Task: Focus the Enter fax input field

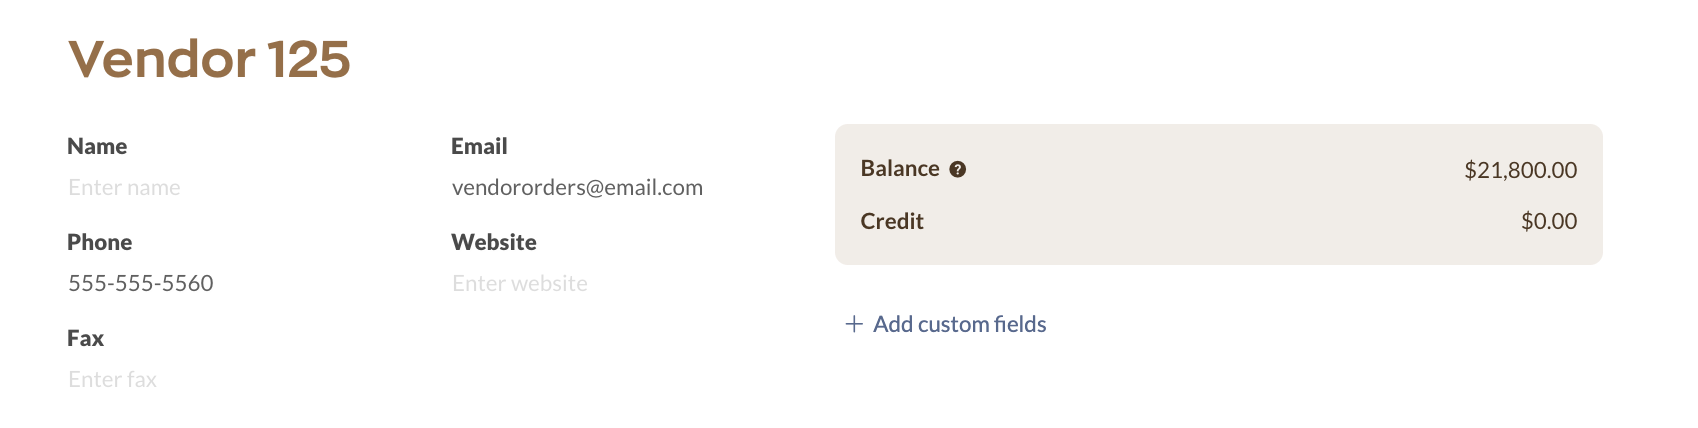Action: pyautogui.click(x=240, y=379)
